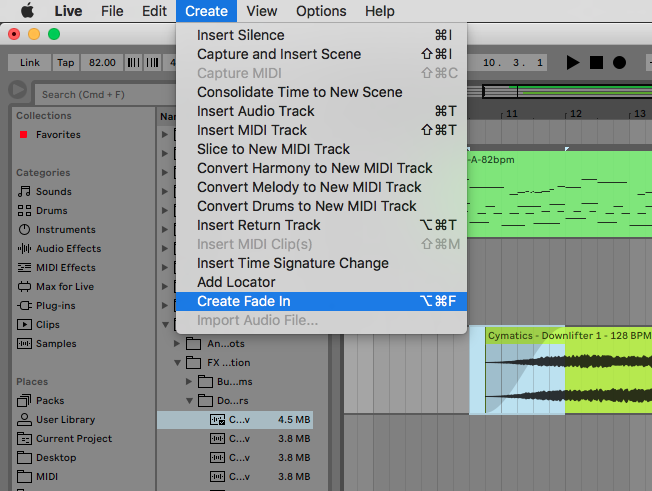Open the Help menu
Screen dimensions: 652x491
click(380, 11)
